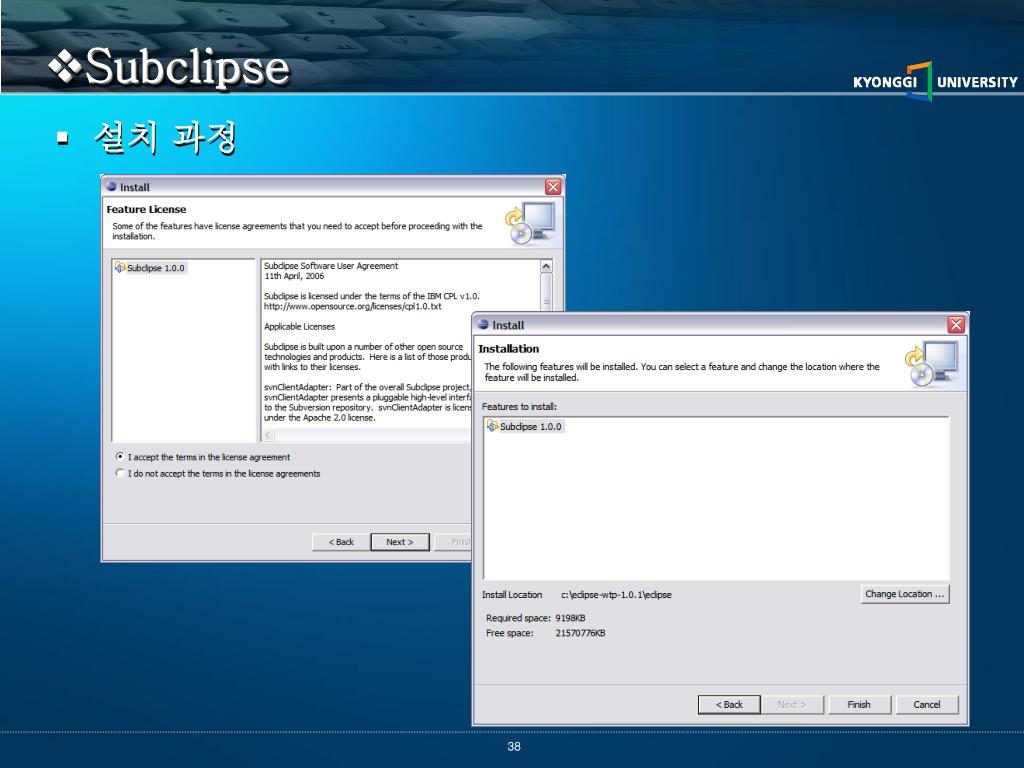Image resolution: width=1024 pixels, height=768 pixels.
Task: Click Next in the Feature License dialog
Action: click(400, 542)
